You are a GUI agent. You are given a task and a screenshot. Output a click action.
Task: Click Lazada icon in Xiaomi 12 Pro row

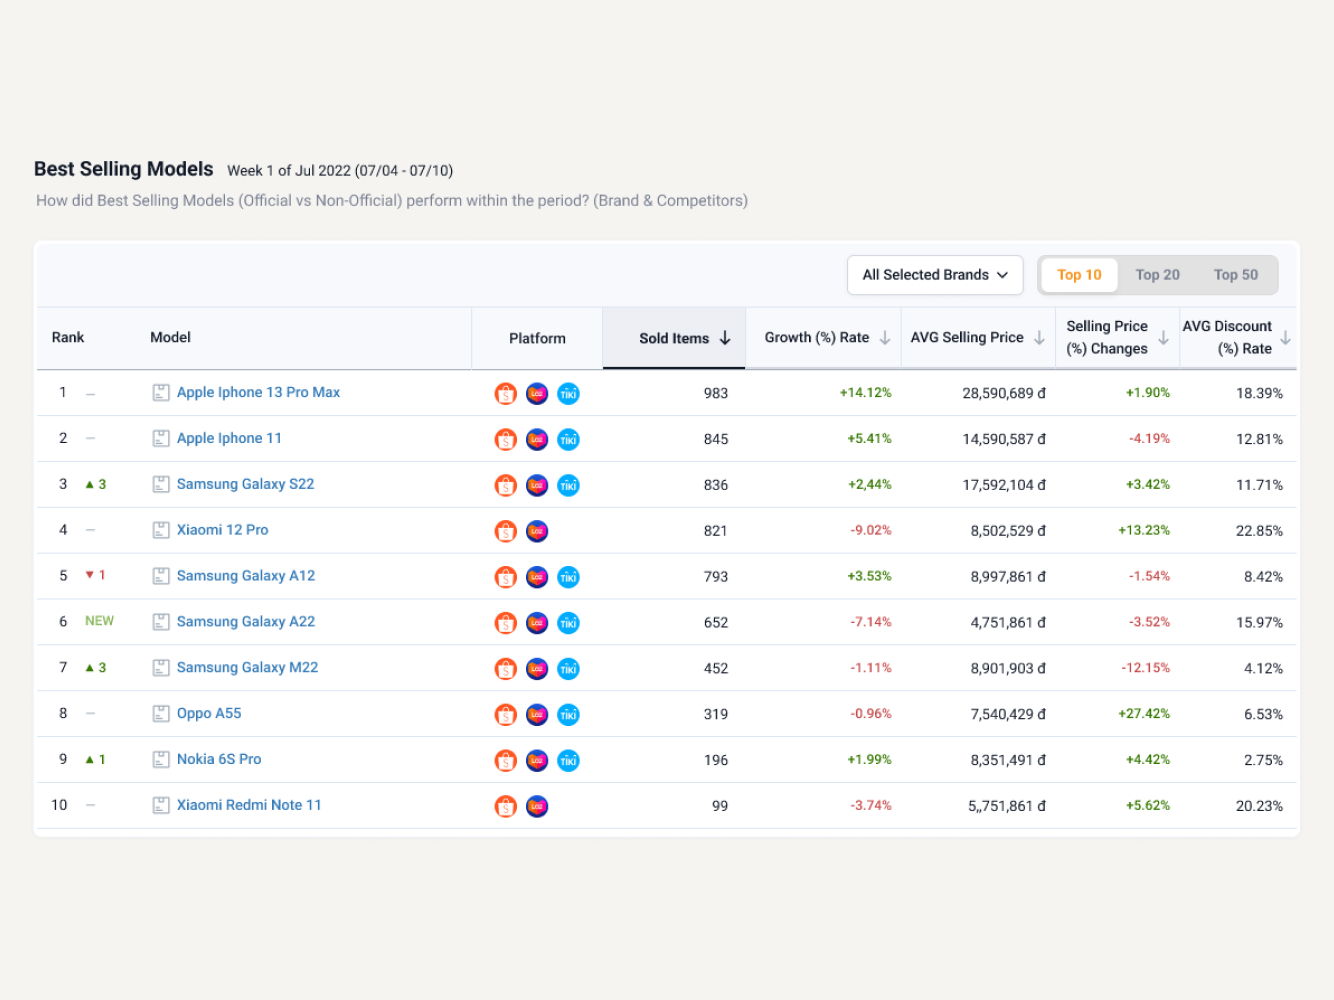537,531
